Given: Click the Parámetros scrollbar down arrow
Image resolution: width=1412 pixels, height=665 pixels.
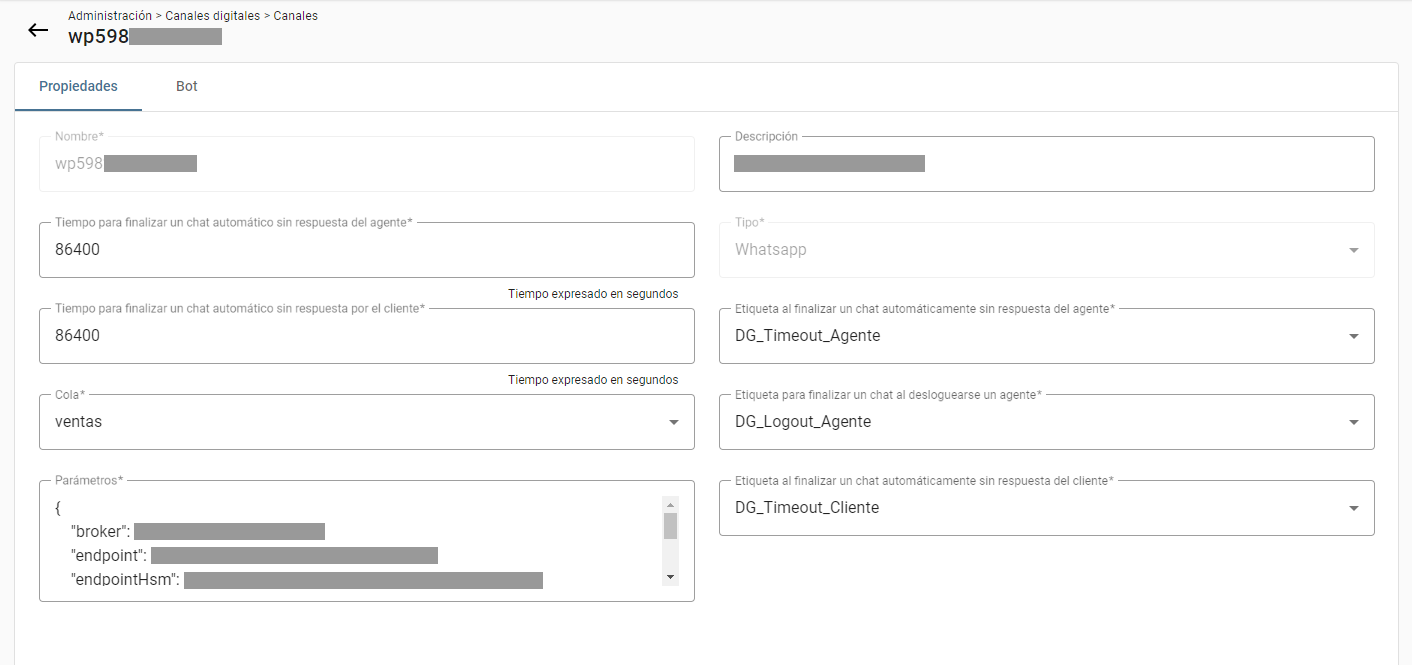Looking at the screenshot, I should (x=670, y=577).
